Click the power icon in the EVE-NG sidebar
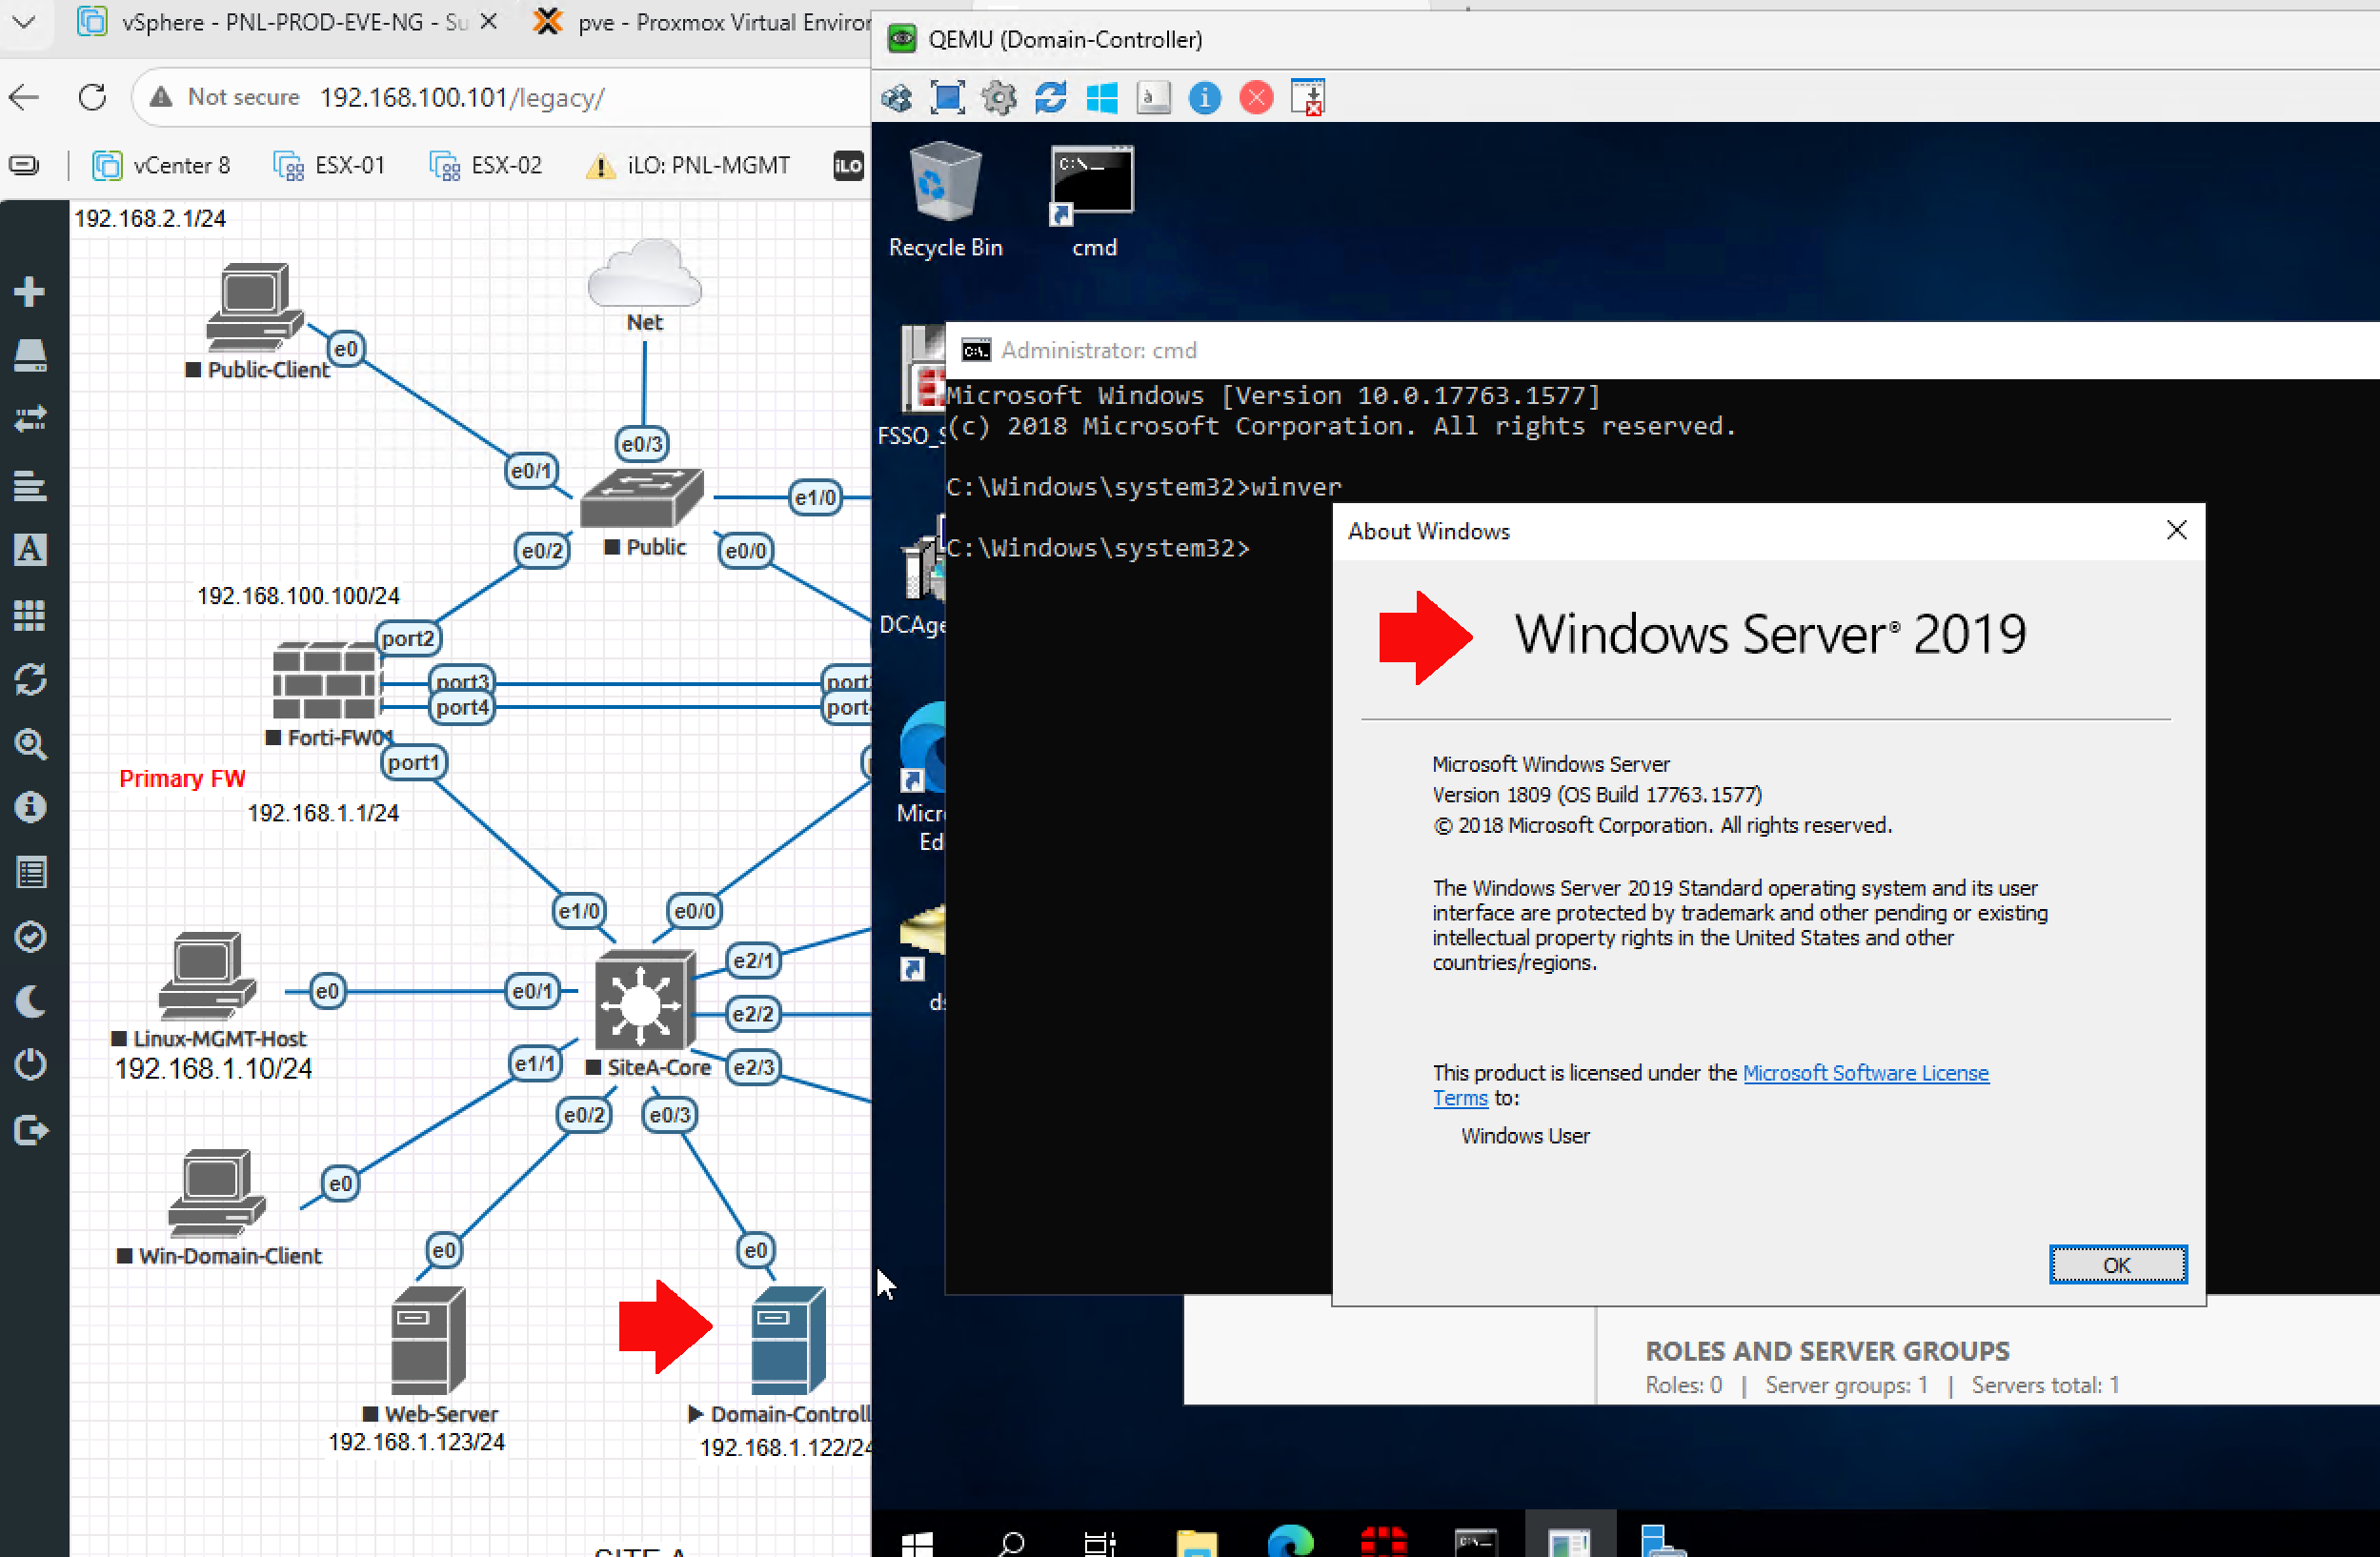 click(29, 1065)
